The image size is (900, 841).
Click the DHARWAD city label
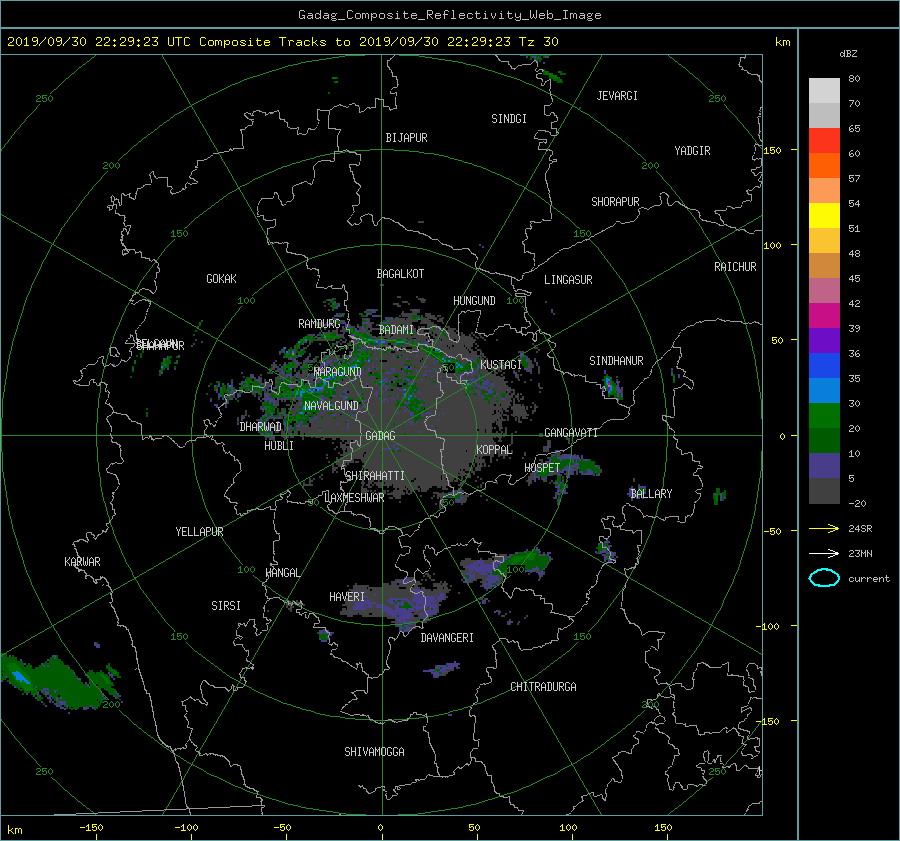click(261, 427)
